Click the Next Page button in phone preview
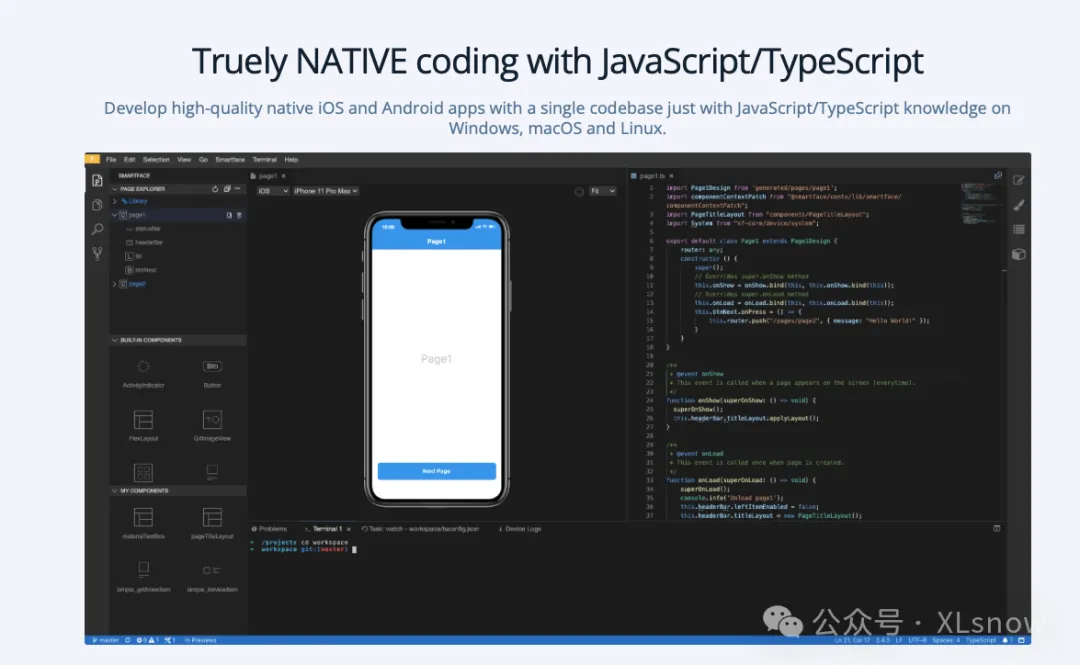The height and width of the screenshot is (665, 1080). tap(437, 471)
